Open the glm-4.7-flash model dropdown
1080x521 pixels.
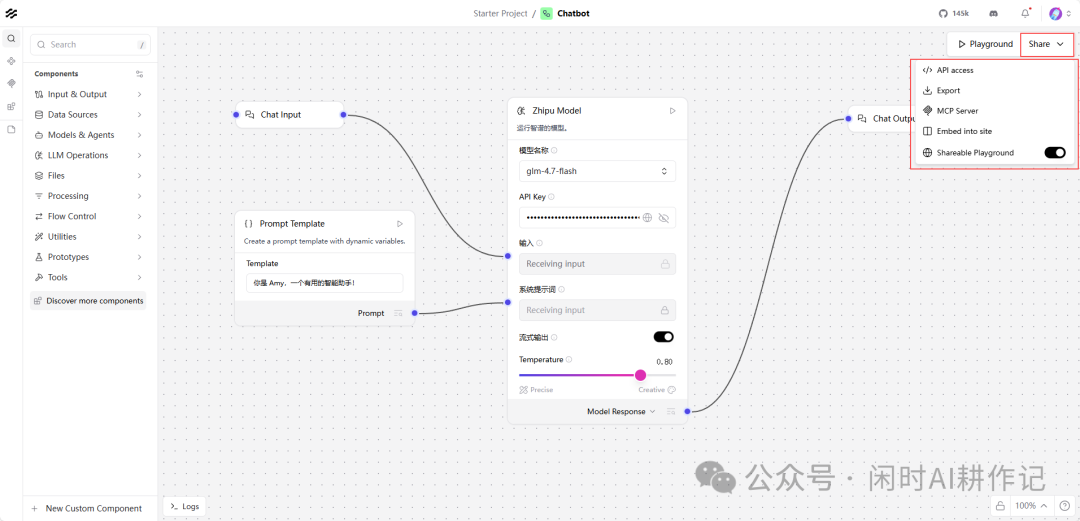pos(597,171)
